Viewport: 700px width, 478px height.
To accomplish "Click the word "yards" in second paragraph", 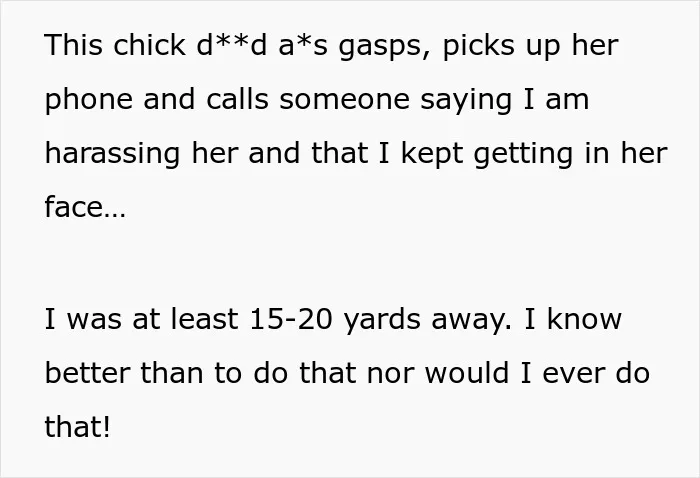I will point(382,321).
